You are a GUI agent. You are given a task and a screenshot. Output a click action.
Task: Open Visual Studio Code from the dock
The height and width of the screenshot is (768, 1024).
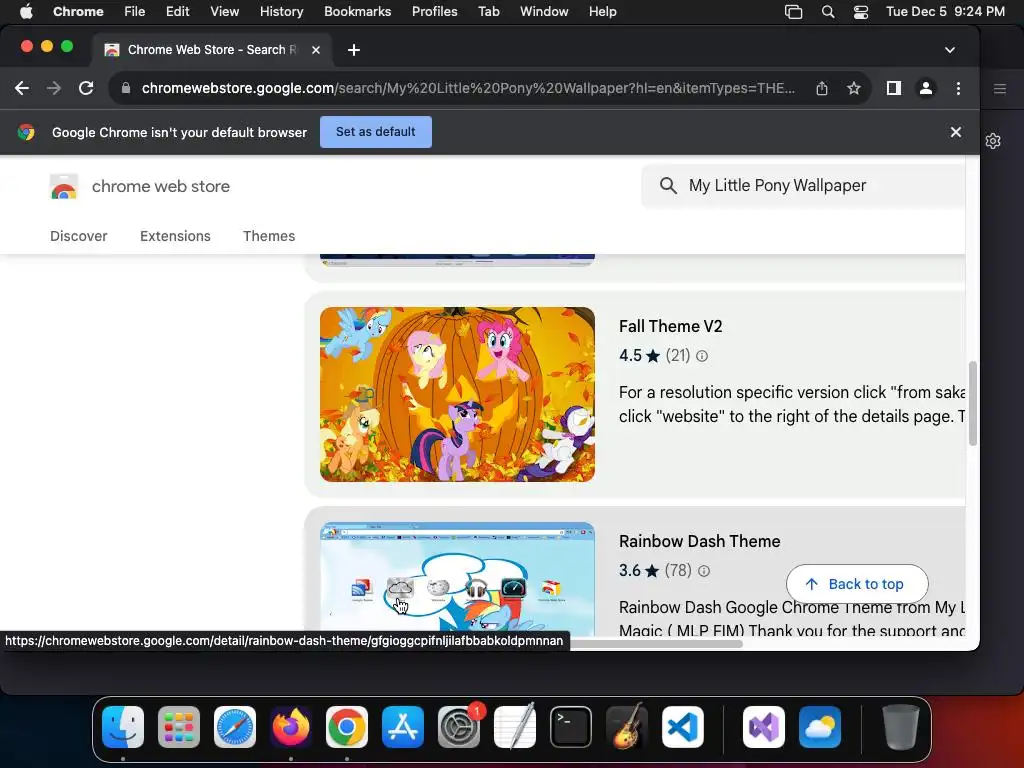coord(682,727)
